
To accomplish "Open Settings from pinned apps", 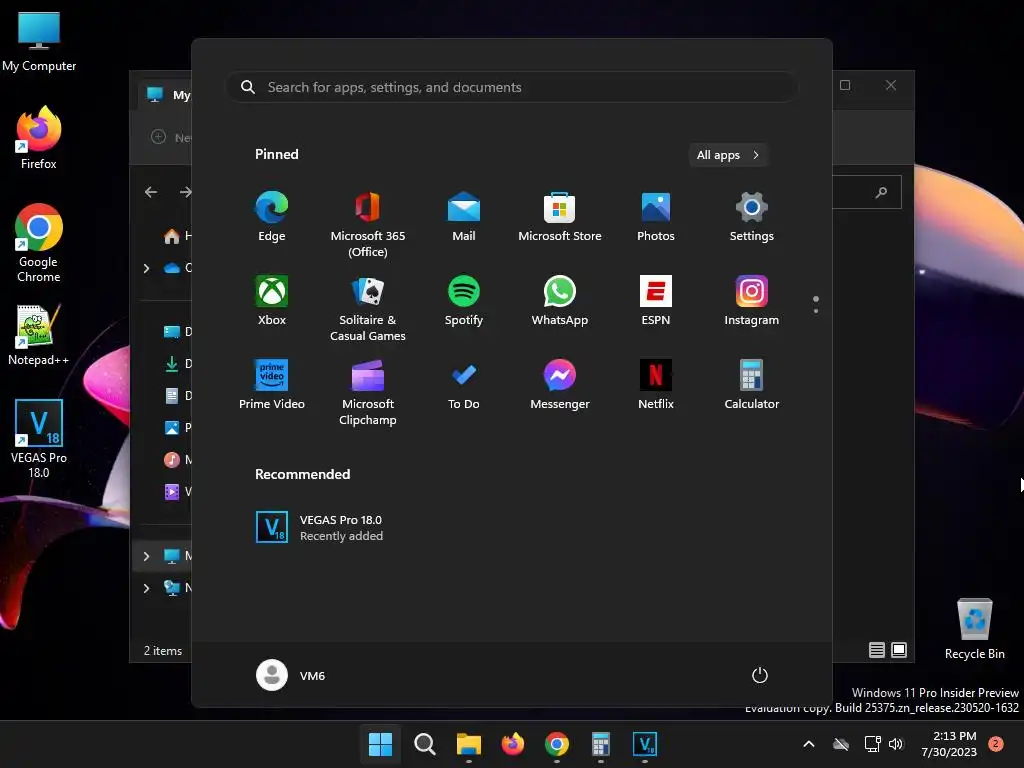I will (752, 216).
